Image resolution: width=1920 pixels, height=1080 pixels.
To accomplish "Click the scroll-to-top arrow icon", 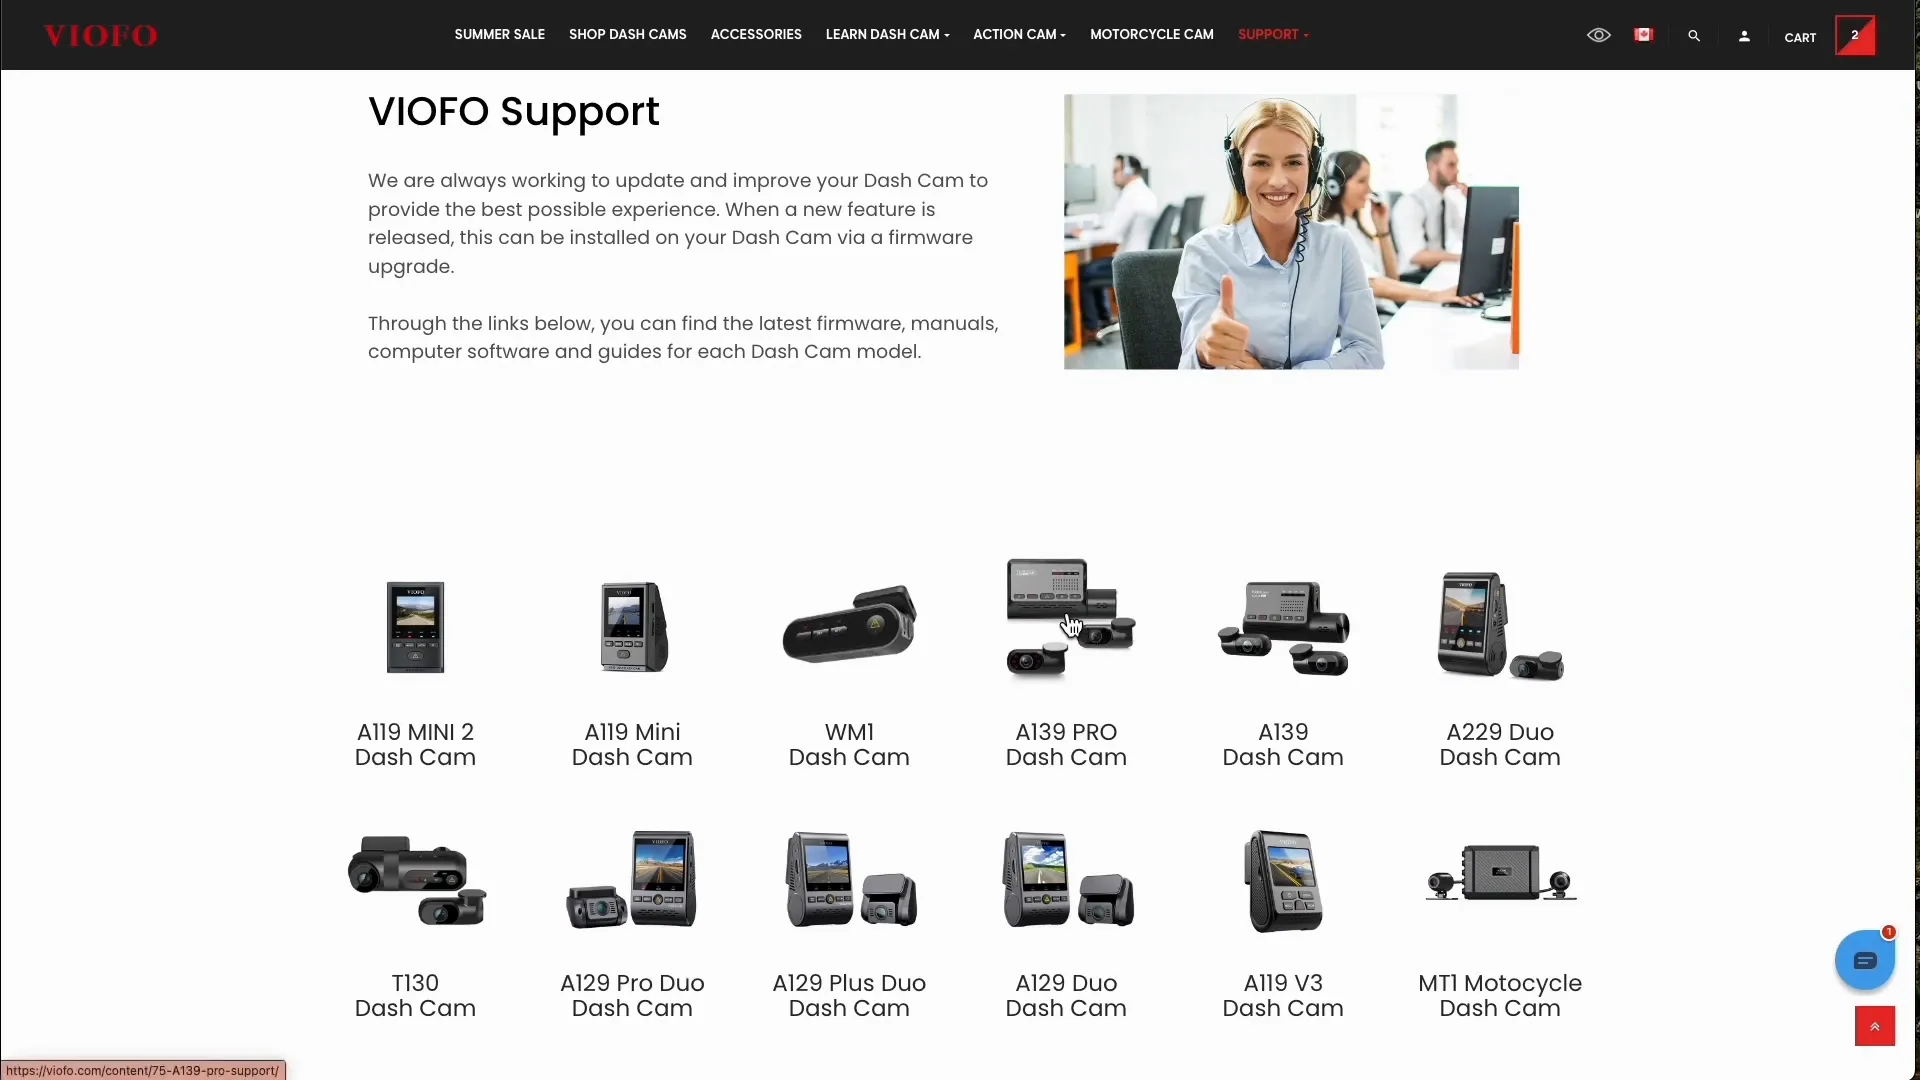I will coord(1876,1026).
